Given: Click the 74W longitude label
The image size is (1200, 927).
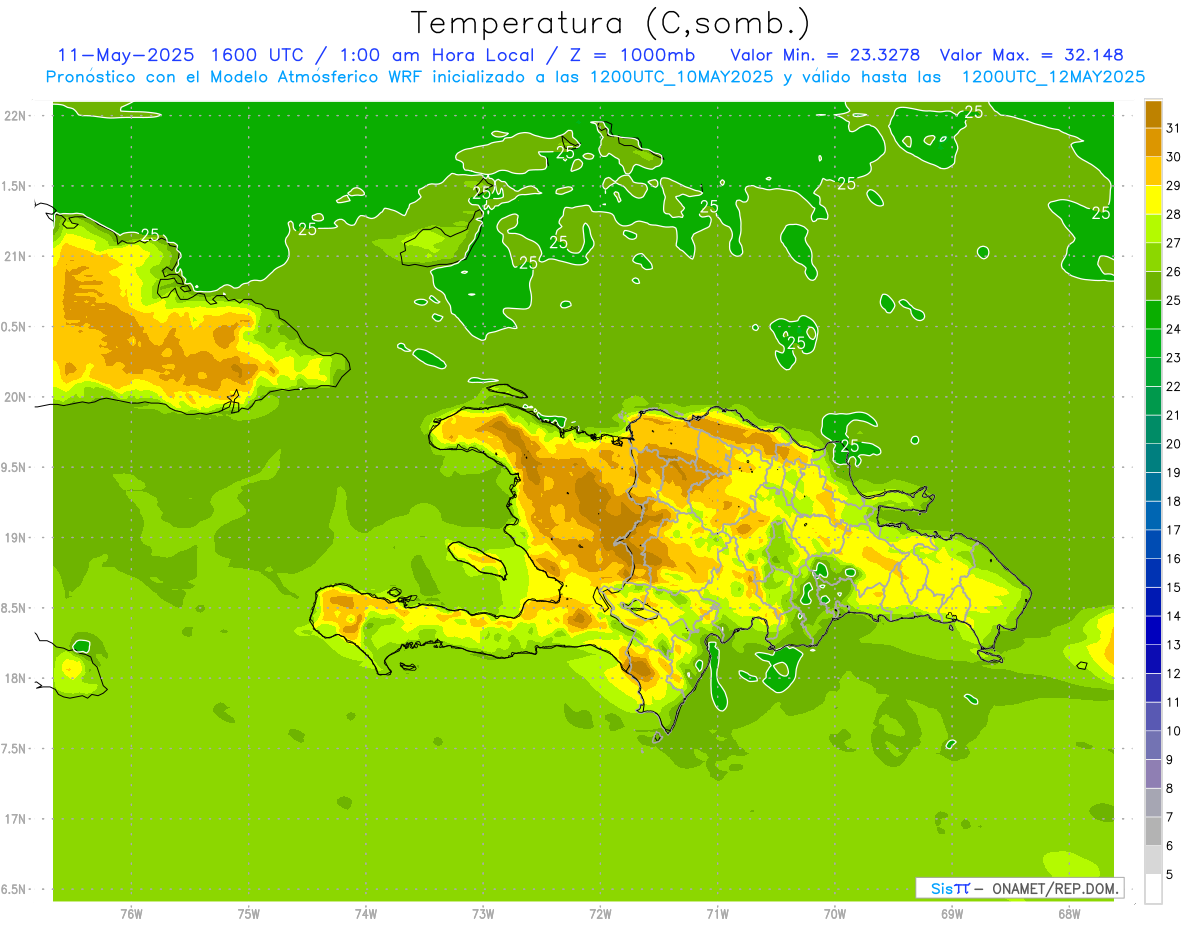Looking at the screenshot, I should coord(366,914).
